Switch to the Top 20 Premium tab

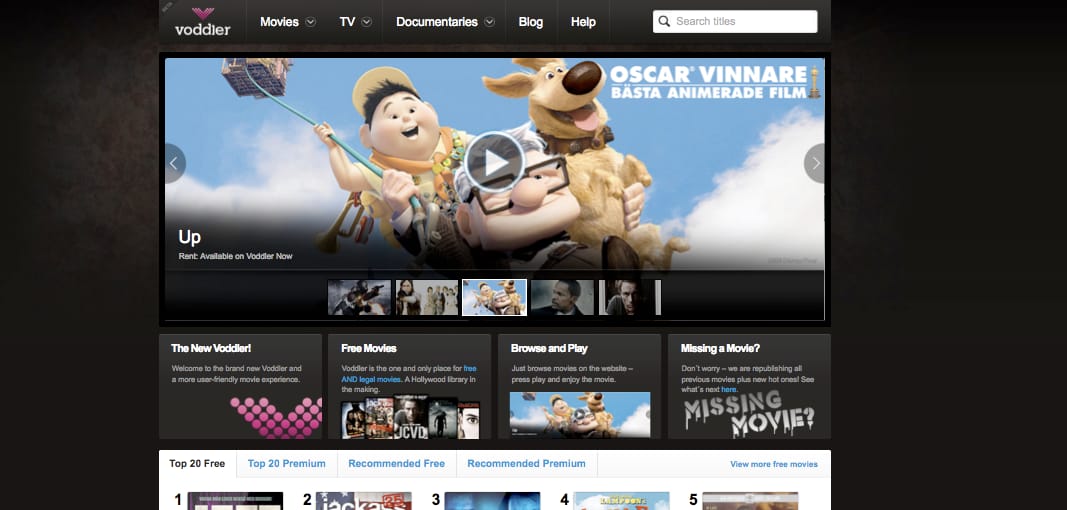(x=286, y=464)
